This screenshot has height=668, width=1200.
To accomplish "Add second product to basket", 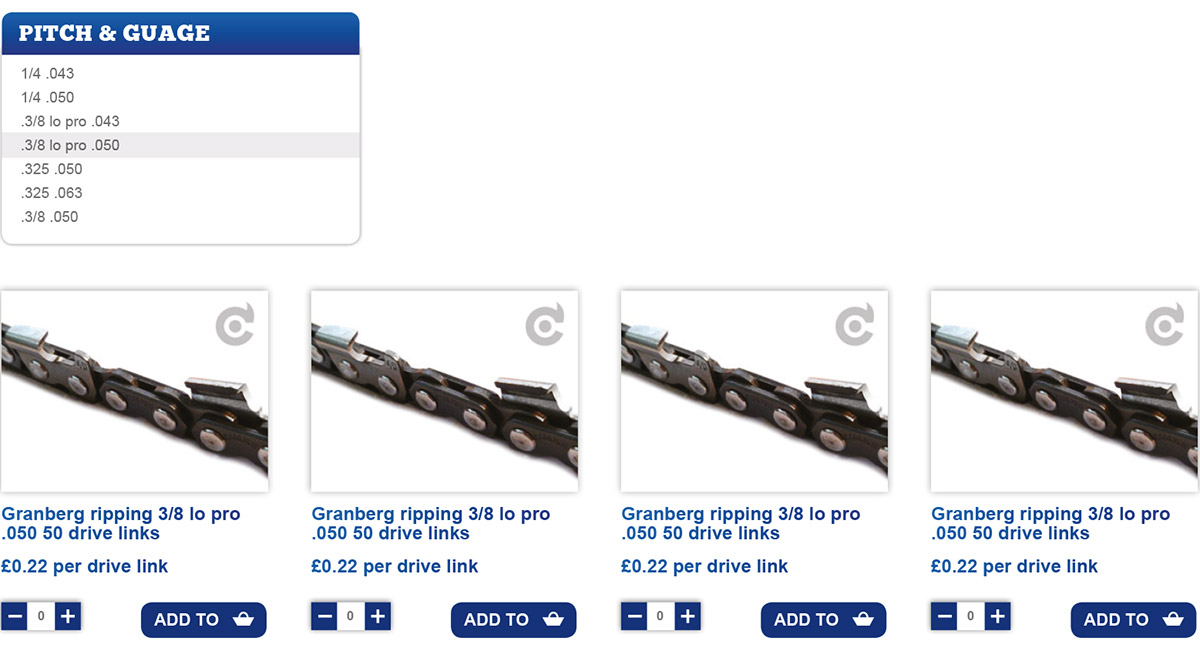I will coord(514,619).
